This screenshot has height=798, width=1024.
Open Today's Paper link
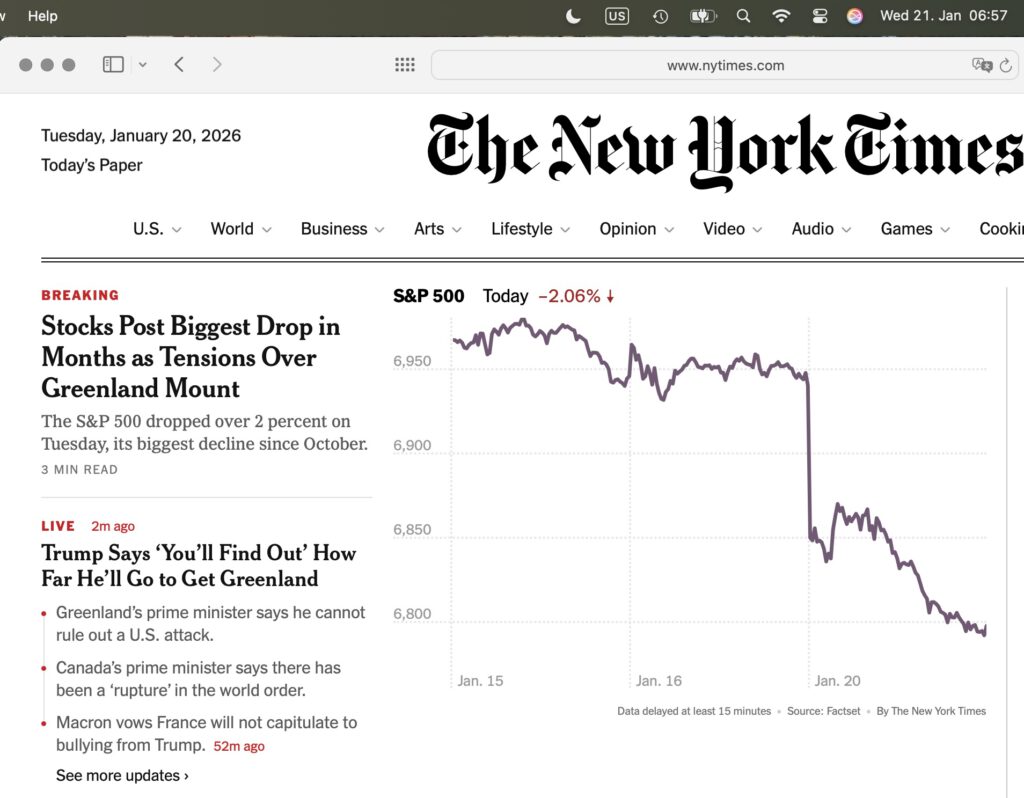click(x=92, y=165)
